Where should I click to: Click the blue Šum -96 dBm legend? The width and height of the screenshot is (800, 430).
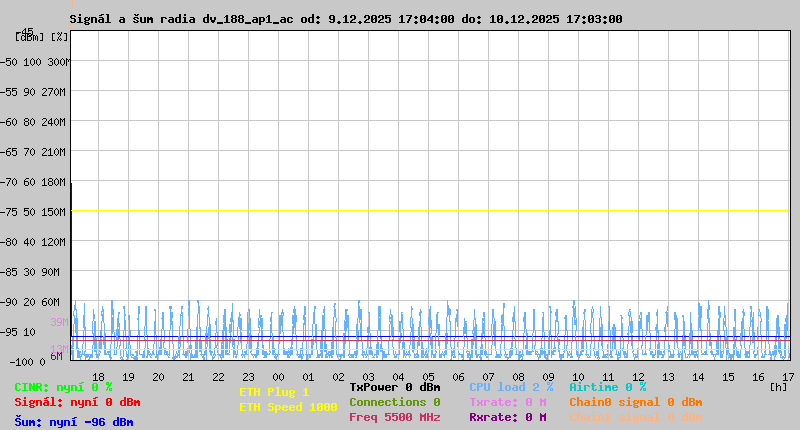(73, 422)
